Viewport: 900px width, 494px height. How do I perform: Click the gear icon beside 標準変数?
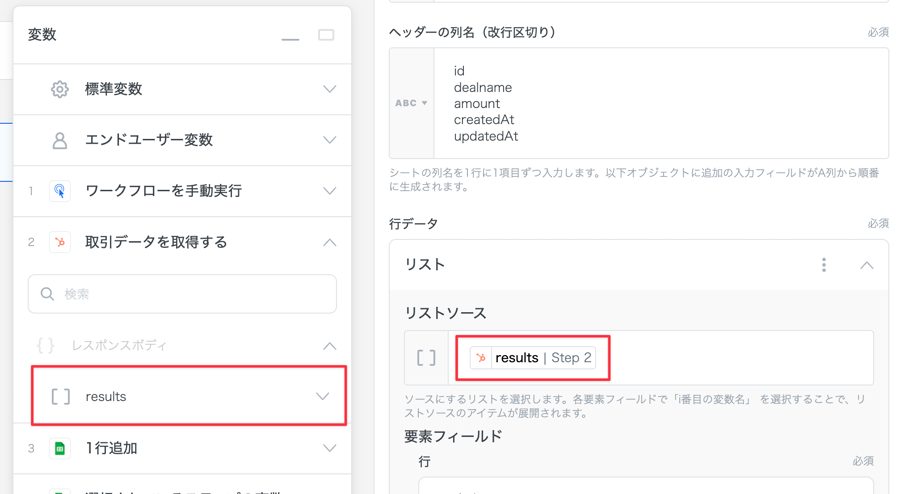[60, 89]
